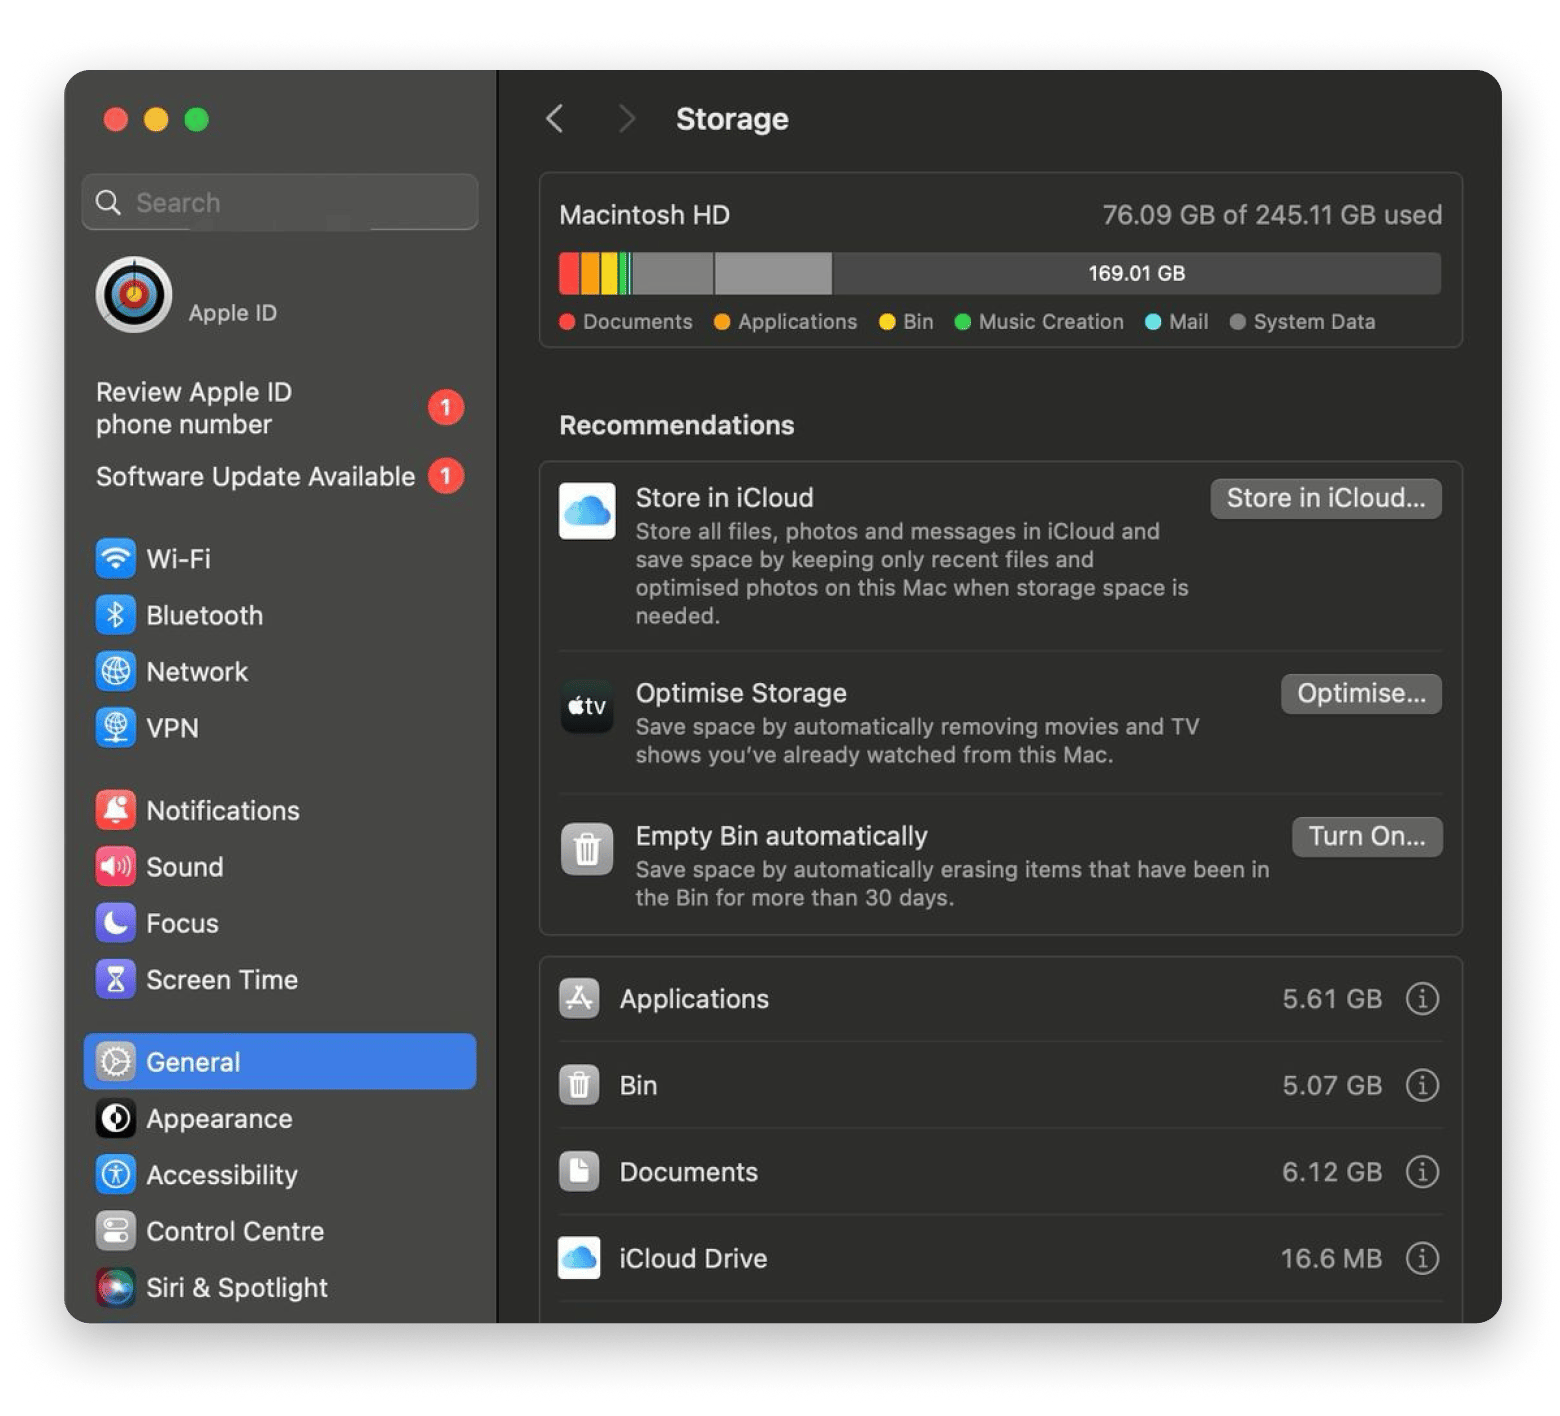
Task: Turn On... Empty Bin automatically
Action: (1367, 836)
